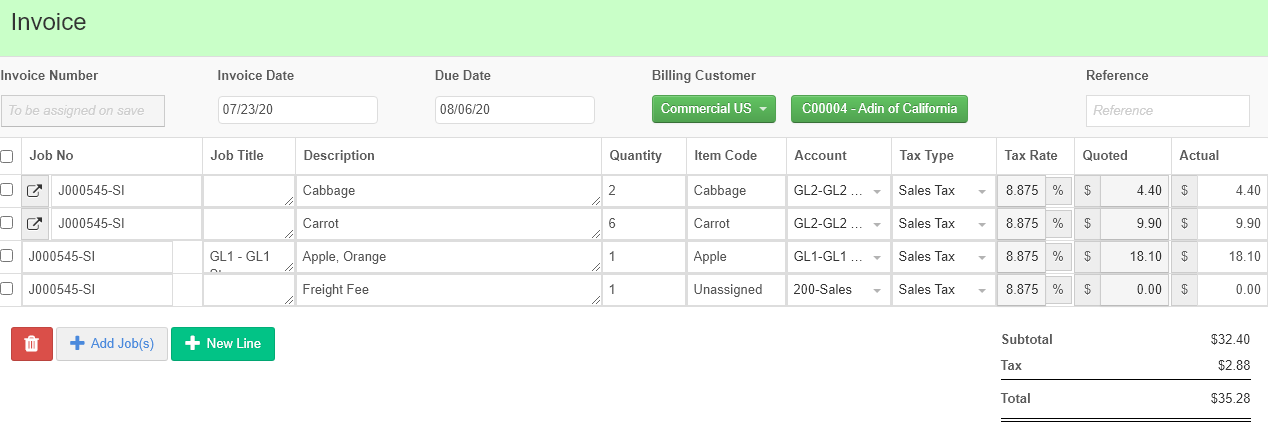
Task: Expand Tax Type dropdown for Carrot row
Action: point(940,224)
